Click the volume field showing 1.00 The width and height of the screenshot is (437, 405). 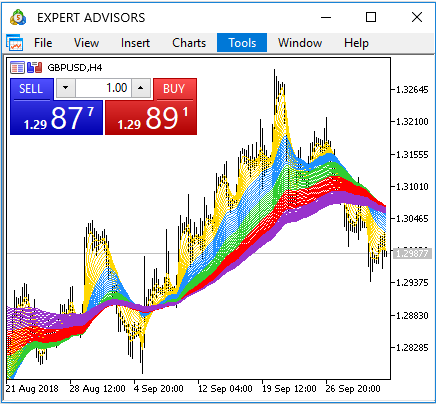click(x=103, y=88)
